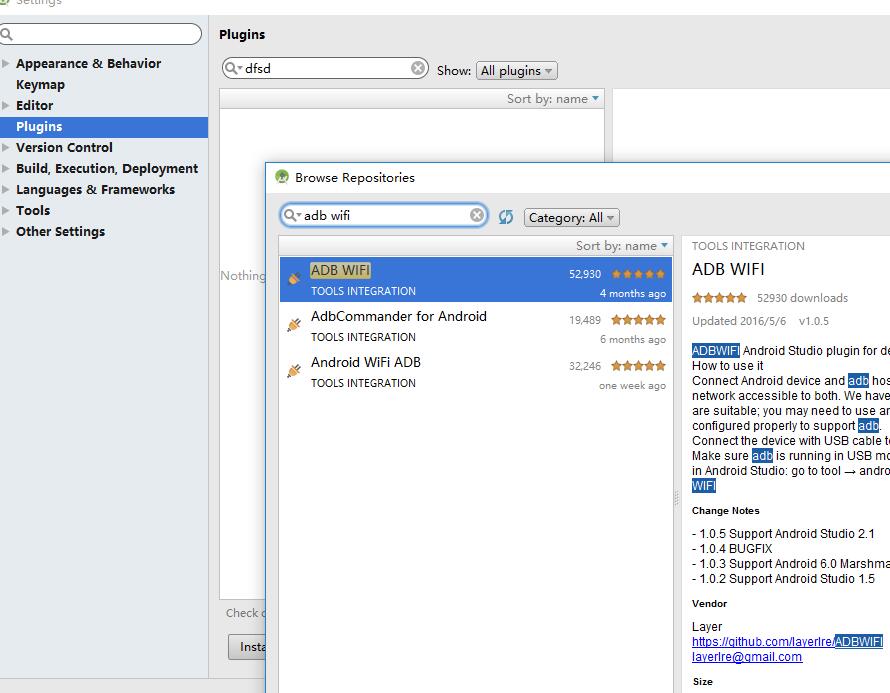890x693 pixels.
Task: Open Sort by name in Browse Repositories
Action: 622,246
